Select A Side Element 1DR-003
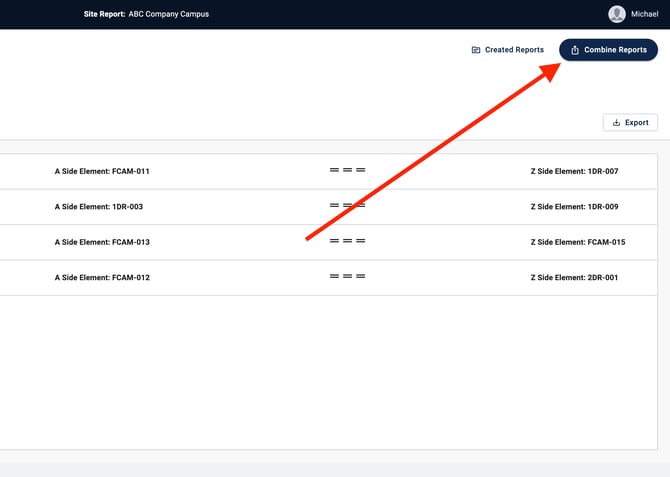Image resolution: width=670 pixels, height=477 pixels. (x=99, y=206)
